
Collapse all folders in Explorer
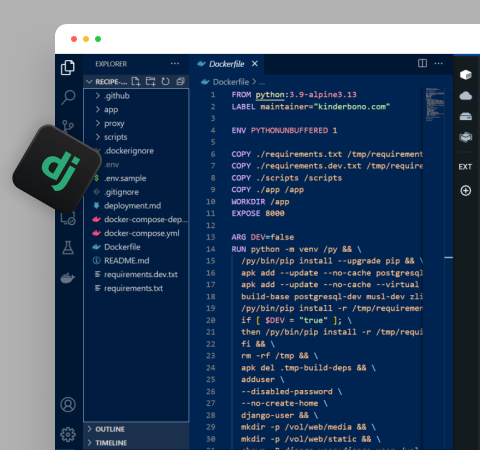pos(180,81)
